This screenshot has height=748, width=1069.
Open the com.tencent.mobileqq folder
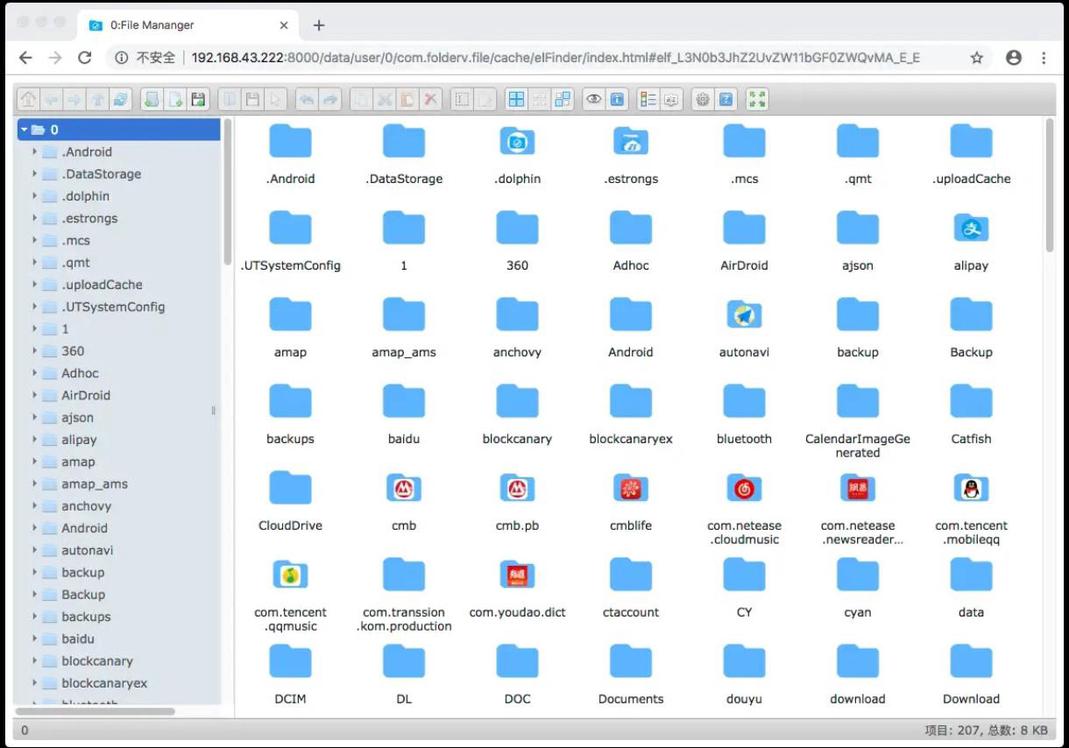click(970, 489)
